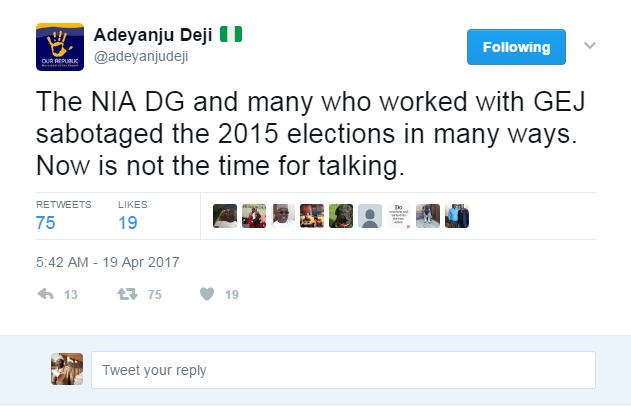Screen dimensions: 631x407
Task: Click the reply arrow icon under the tweet
Action: click(44, 295)
